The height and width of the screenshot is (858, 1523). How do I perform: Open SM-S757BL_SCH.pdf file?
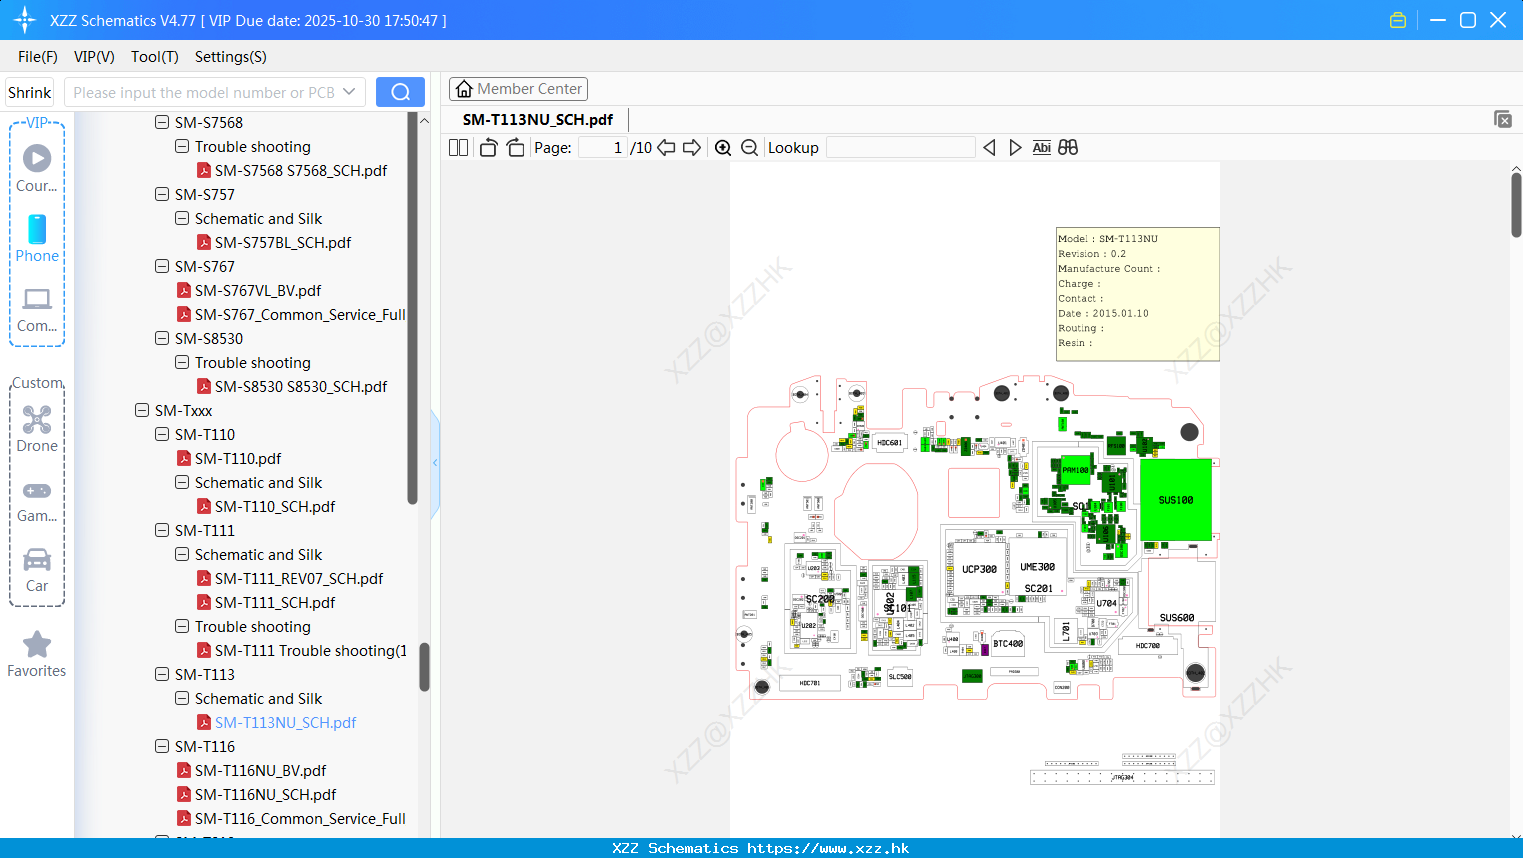pos(283,242)
